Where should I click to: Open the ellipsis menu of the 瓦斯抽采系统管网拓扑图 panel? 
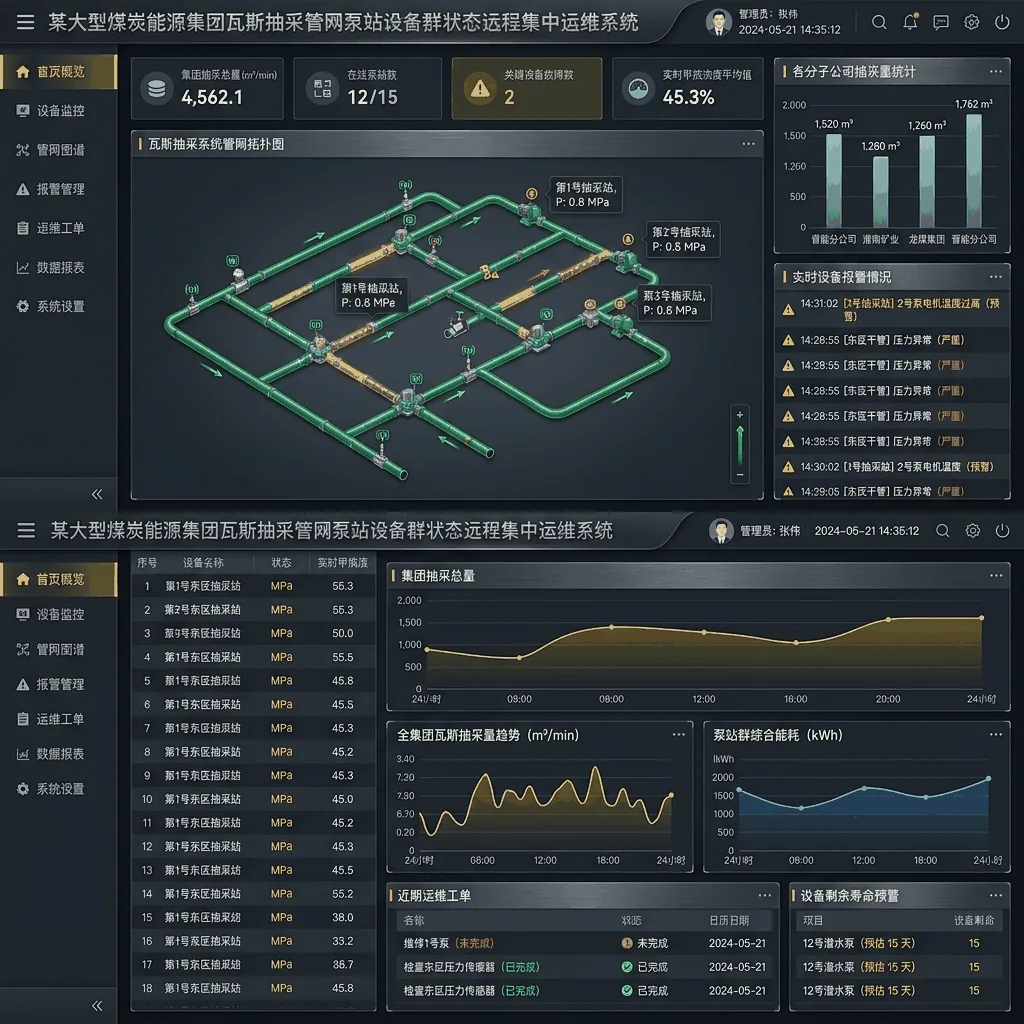[x=748, y=144]
